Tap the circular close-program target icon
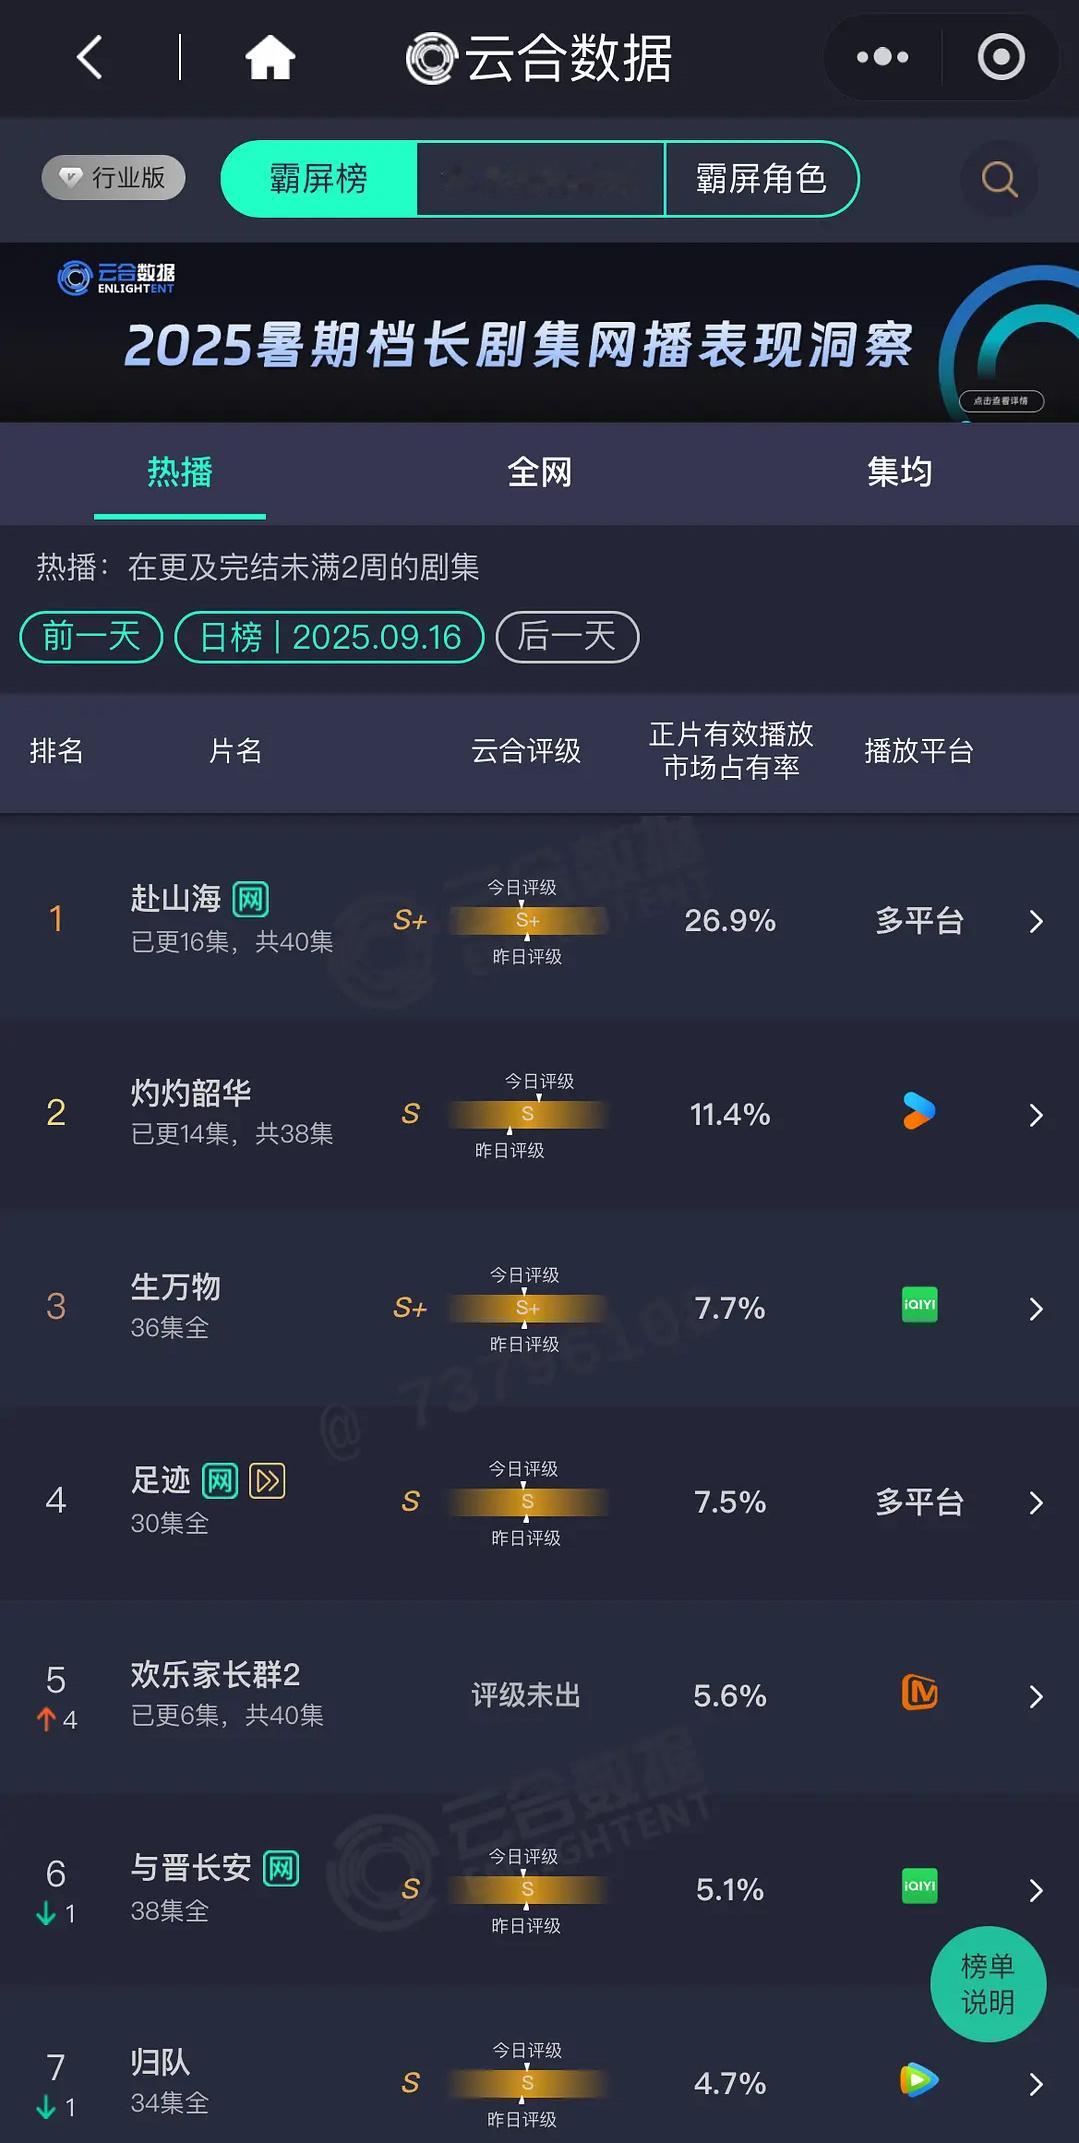Viewport: 1079px width, 2143px height. pyautogui.click(x=1001, y=57)
